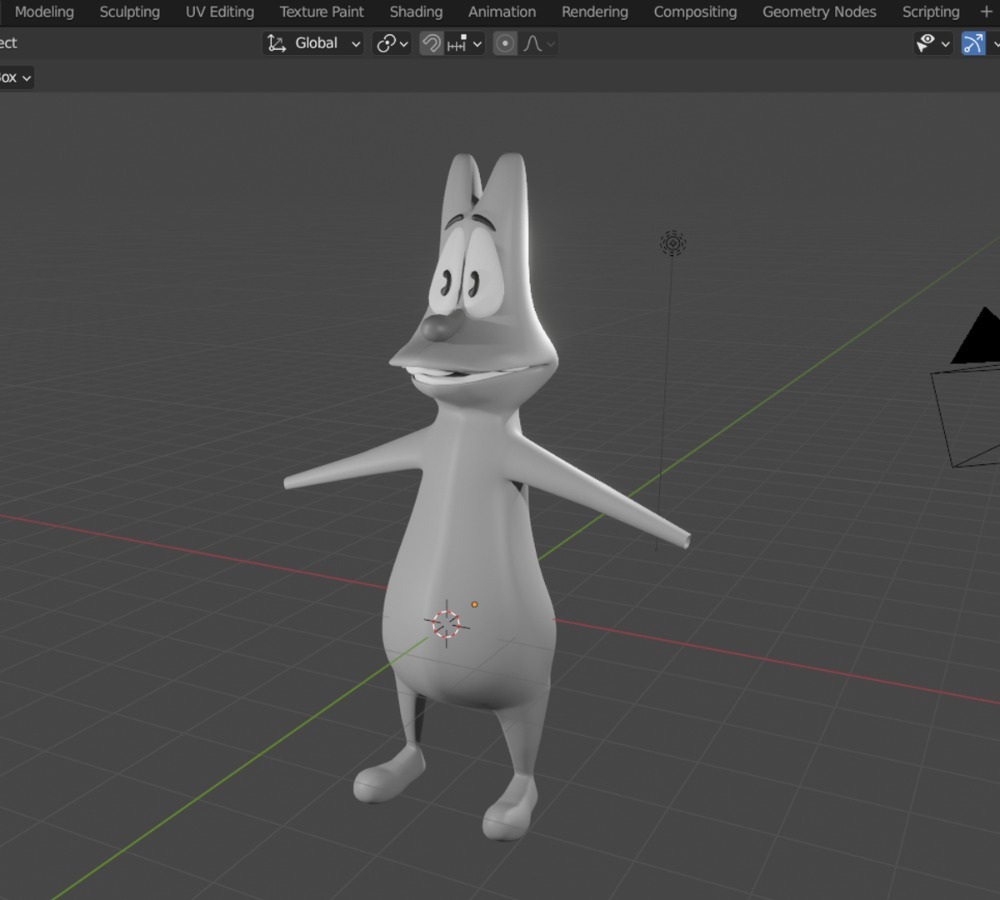
Task: Add a new workspace with plus button
Action: pyautogui.click(x=986, y=11)
